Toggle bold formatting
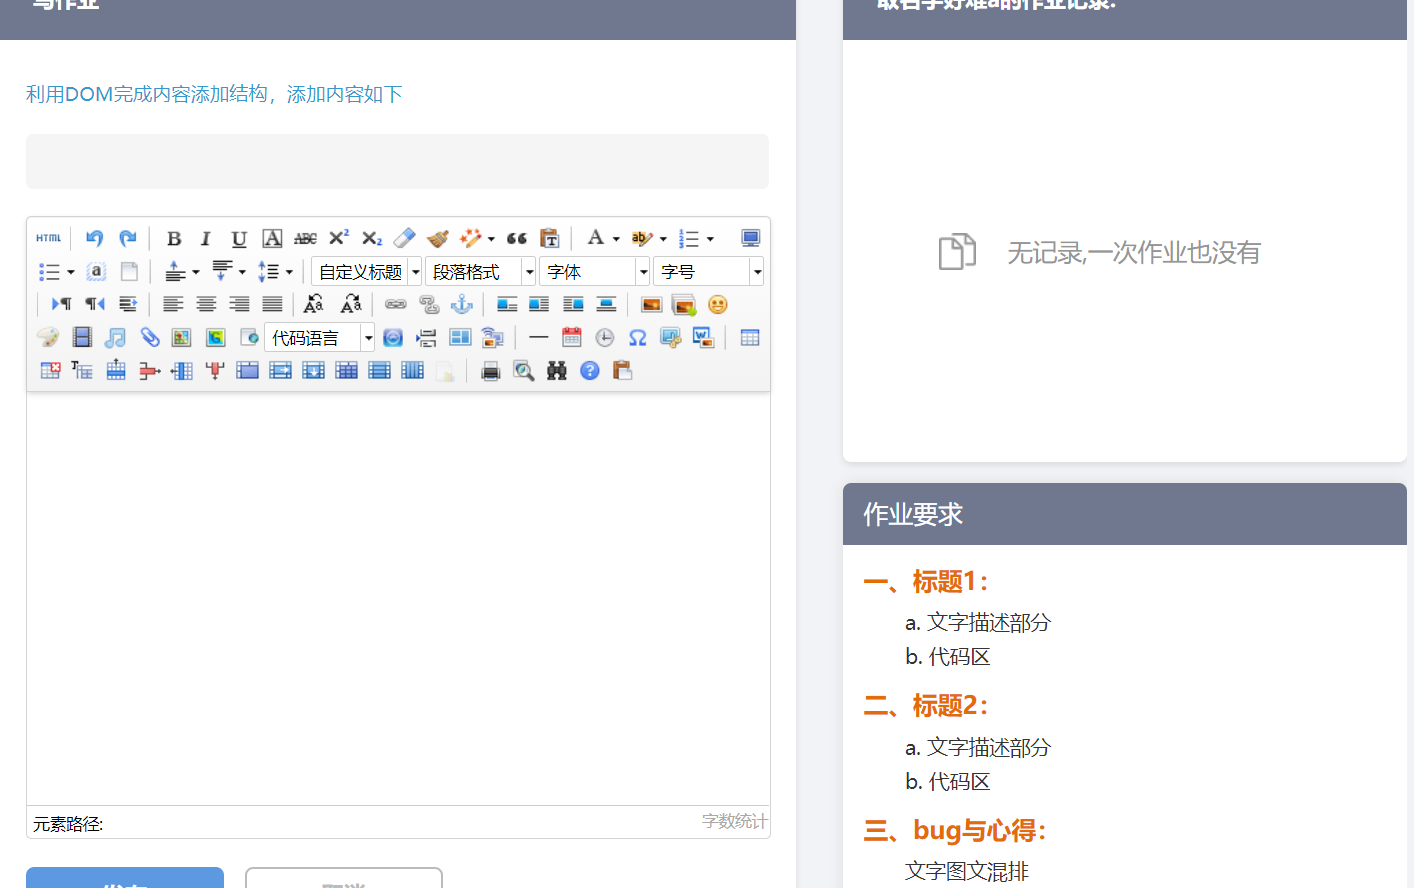The width and height of the screenshot is (1414, 888). tap(174, 238)
